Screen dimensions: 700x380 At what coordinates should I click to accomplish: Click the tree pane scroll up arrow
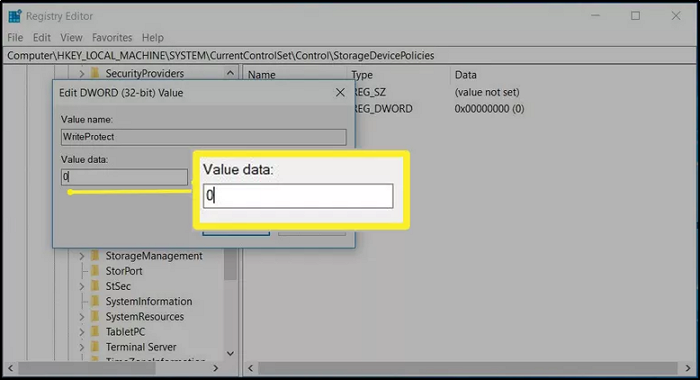click(230, 73)
